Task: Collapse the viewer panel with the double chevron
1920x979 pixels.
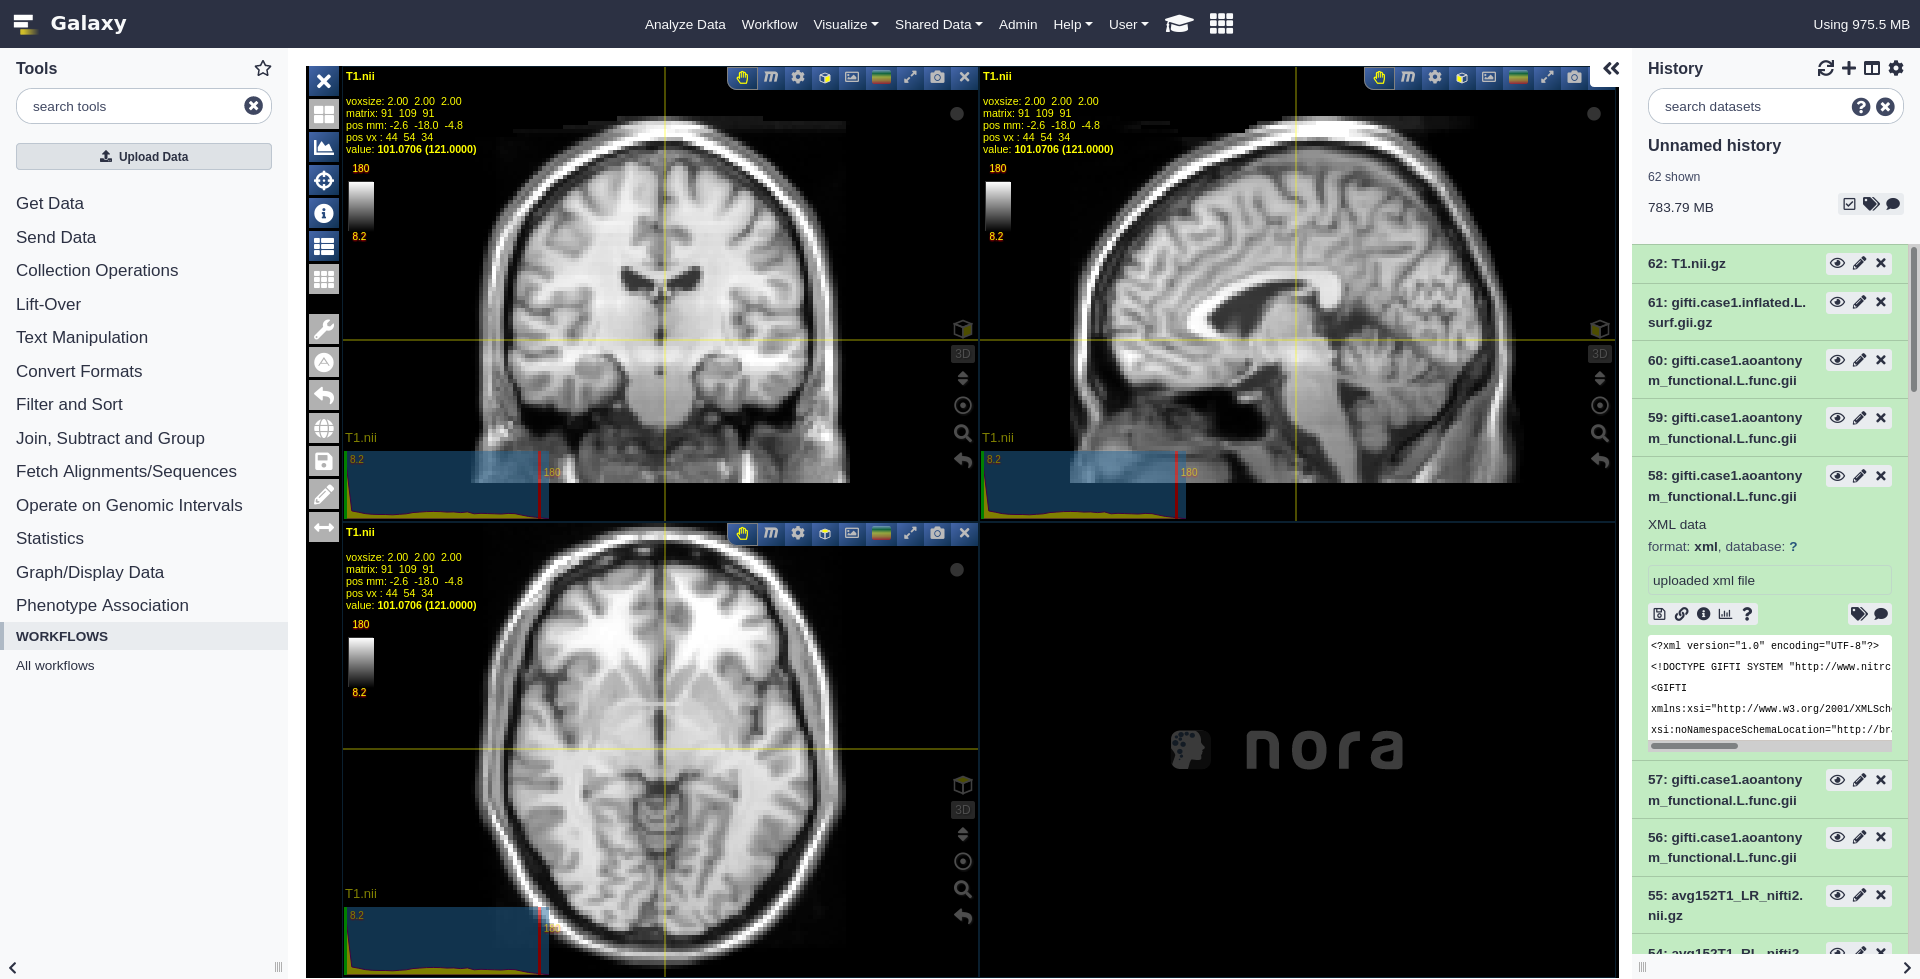Action: [x=1611, y=69]
